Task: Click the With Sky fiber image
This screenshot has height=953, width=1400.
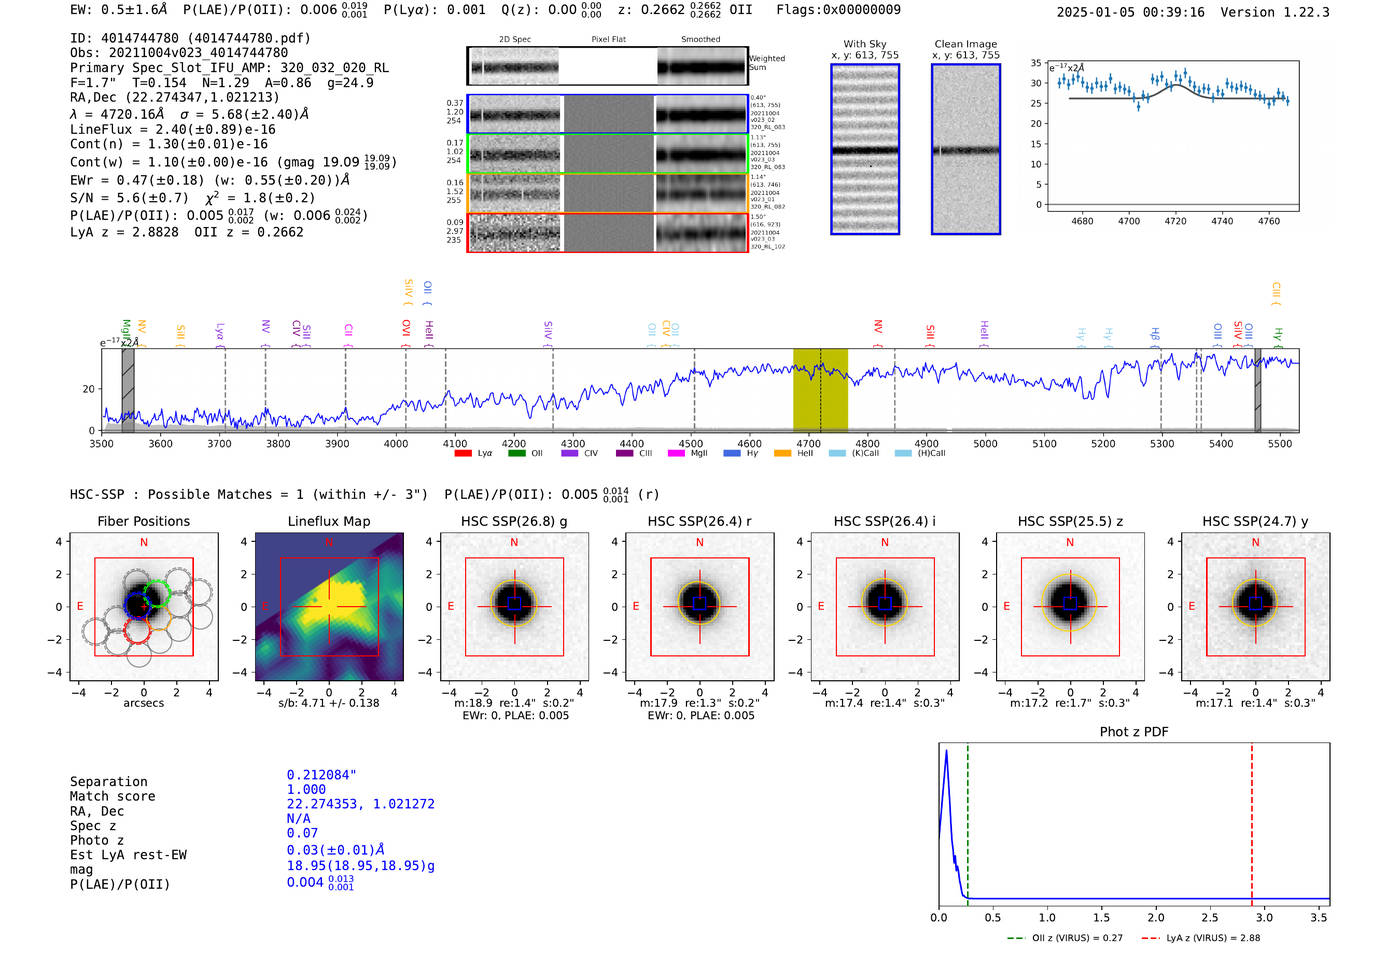Action: [x=865, y=149]
